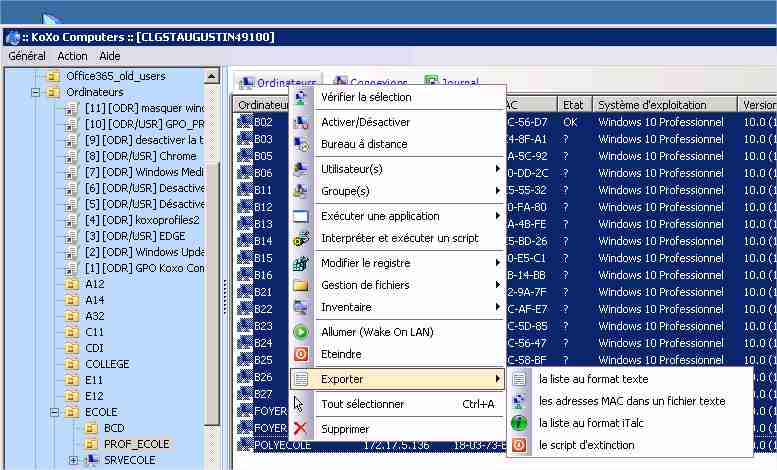Viewport: 777px width, 470px height.
Task: Select [8] [ODR/USR] Chrome policy item
Action: click(140, 156)
